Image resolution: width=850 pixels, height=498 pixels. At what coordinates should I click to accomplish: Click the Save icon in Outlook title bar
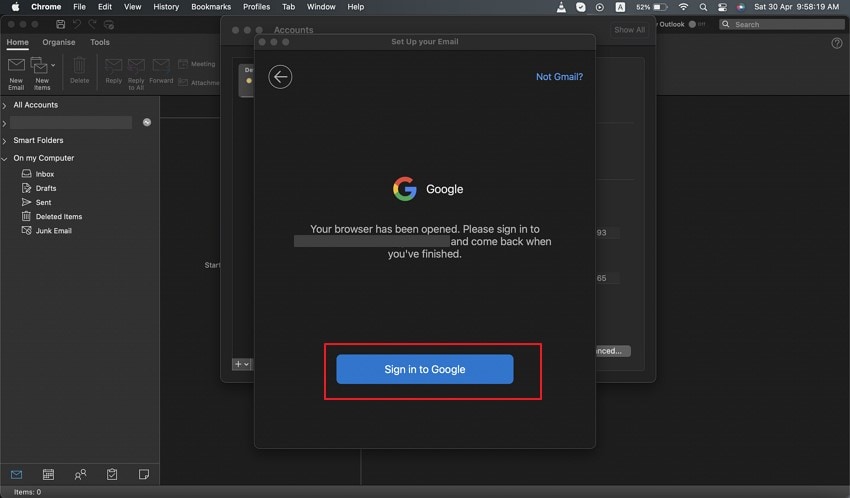point(61,24)
